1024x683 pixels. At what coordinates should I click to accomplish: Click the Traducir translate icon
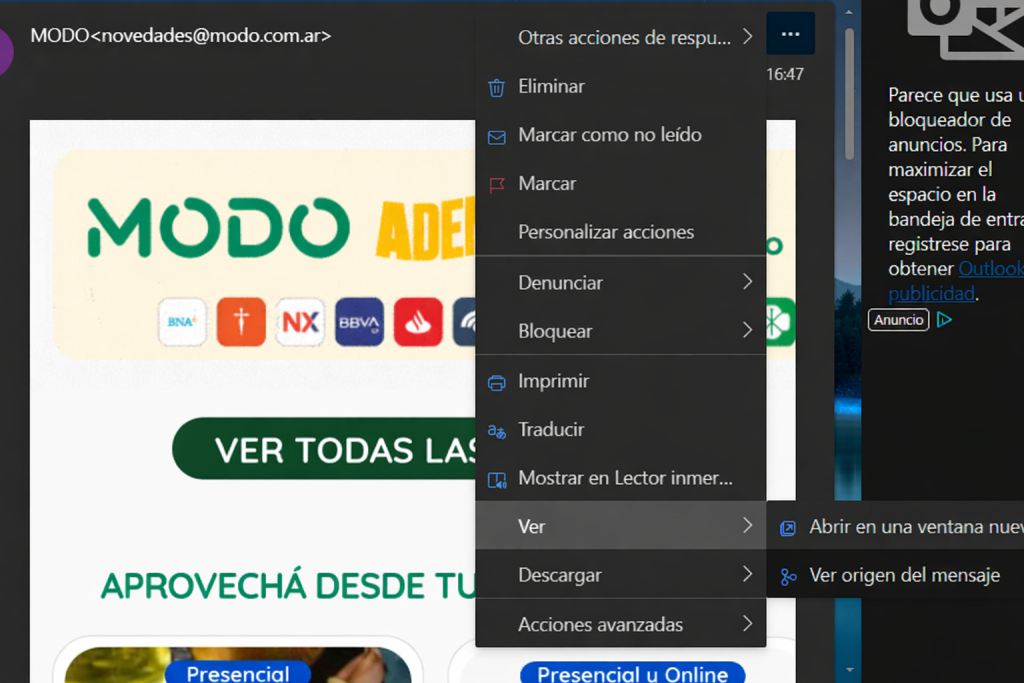click(x=496, y=430)
